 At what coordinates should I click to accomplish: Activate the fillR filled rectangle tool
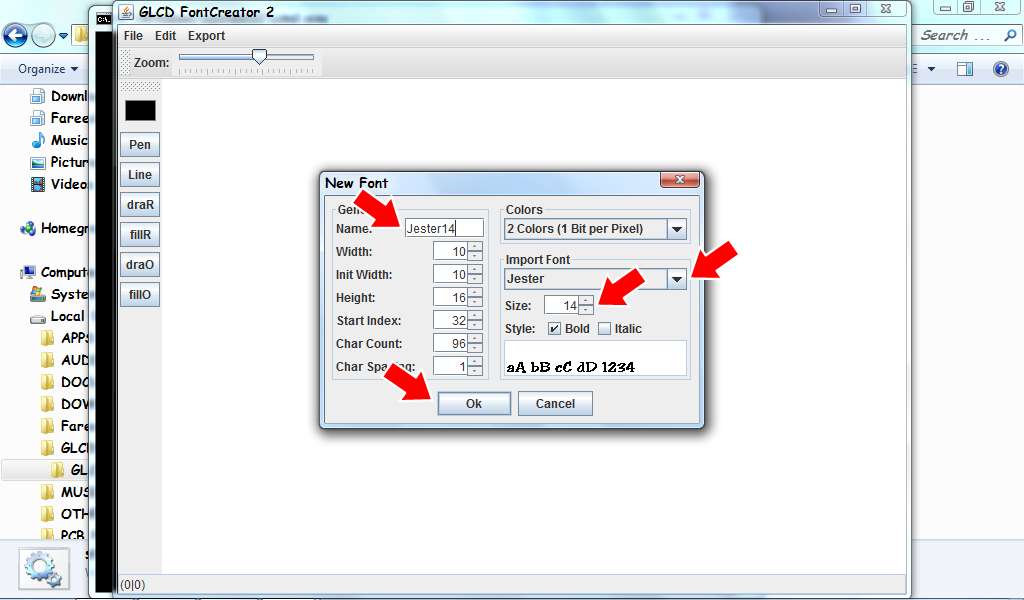point(139,234)
